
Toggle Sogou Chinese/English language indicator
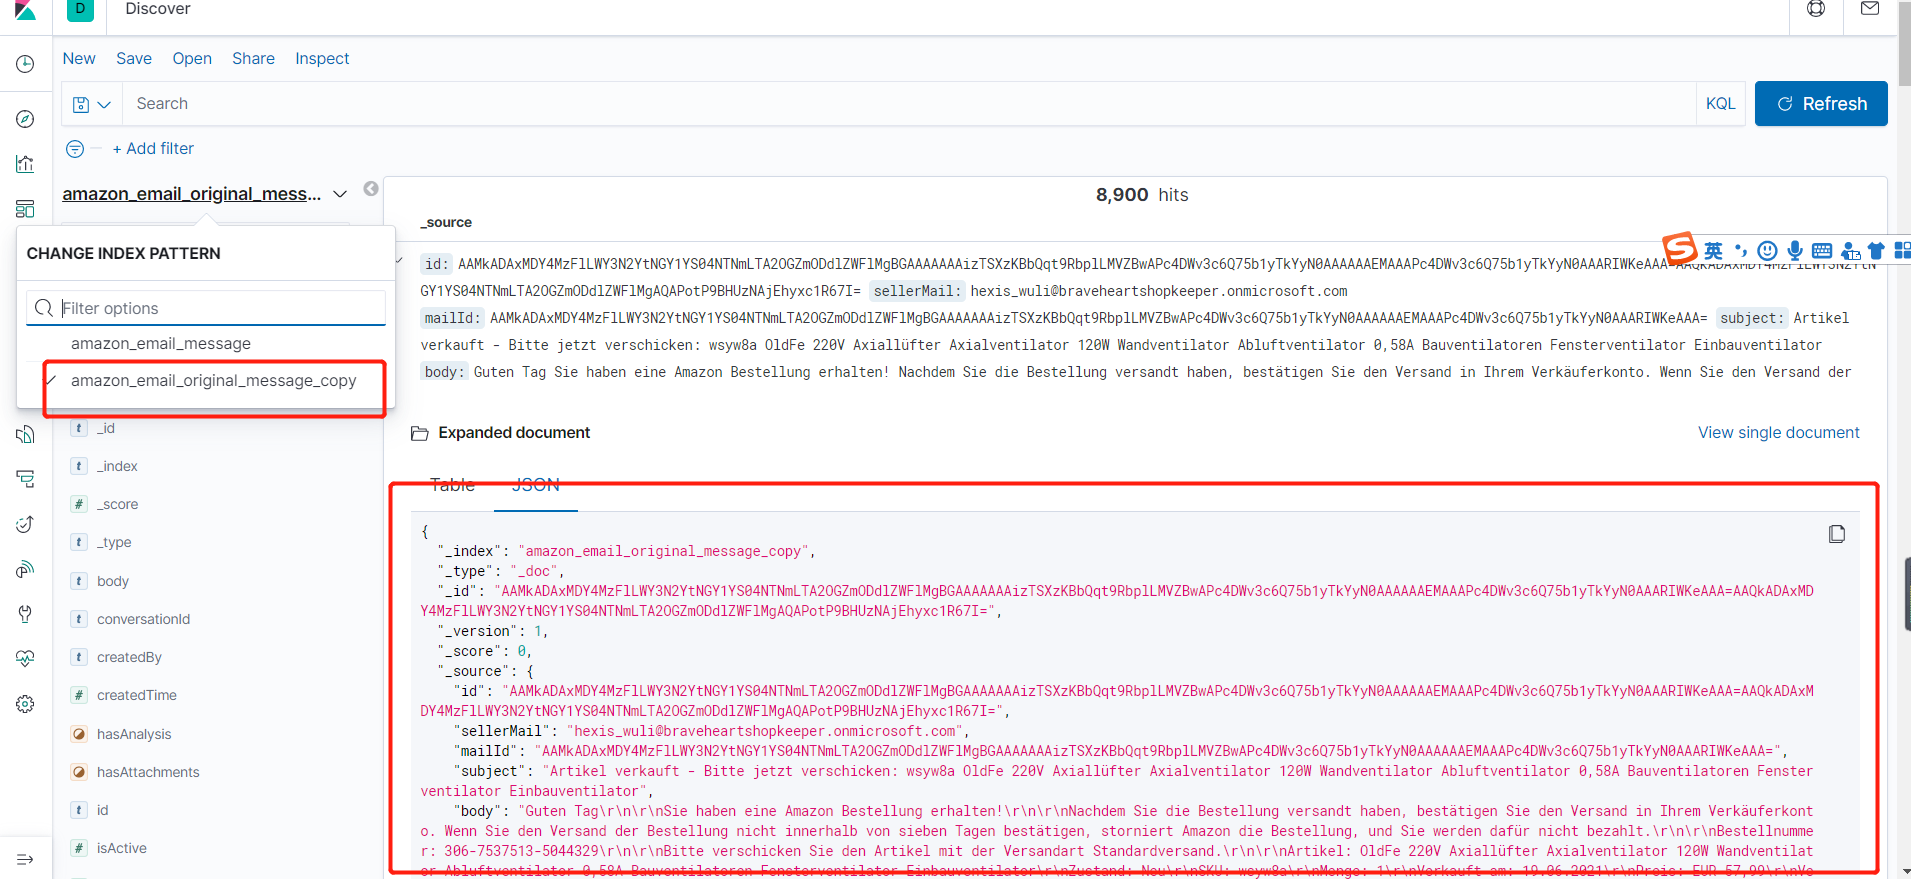click(1714, 250)
